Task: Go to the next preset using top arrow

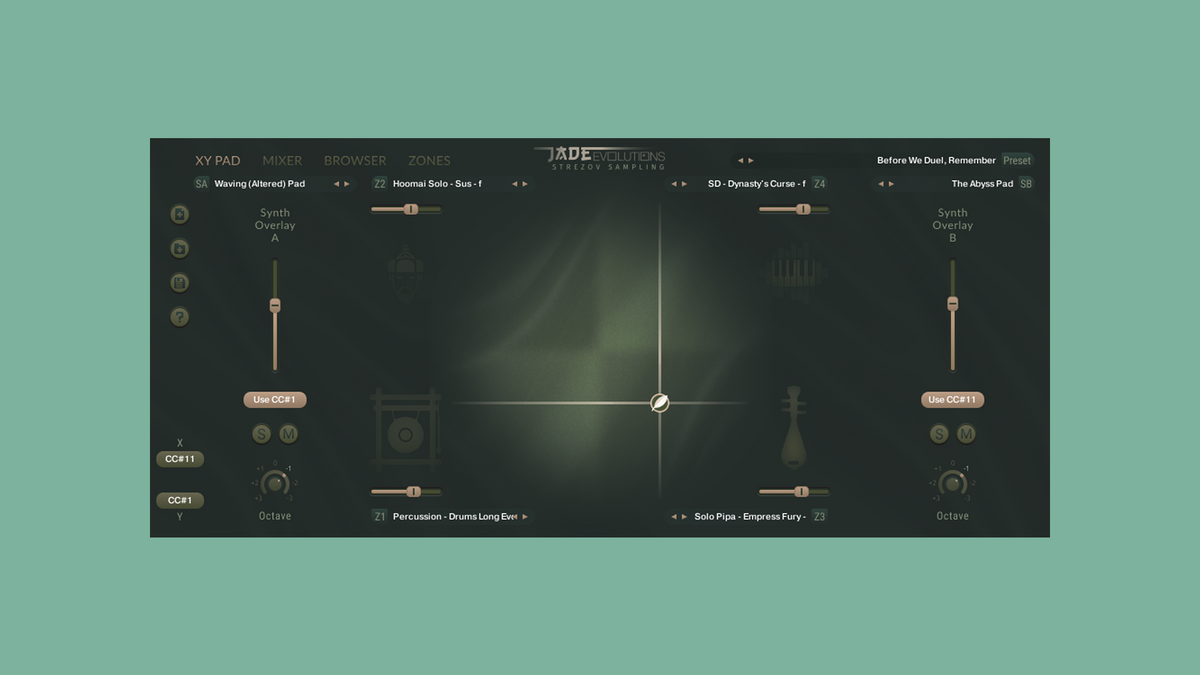Action: click(751, 160)
